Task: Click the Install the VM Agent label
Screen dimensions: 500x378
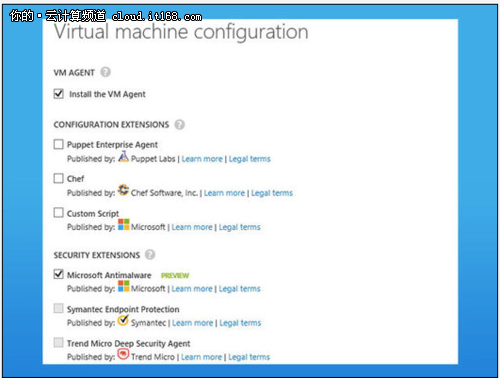Action: [107, 94]
